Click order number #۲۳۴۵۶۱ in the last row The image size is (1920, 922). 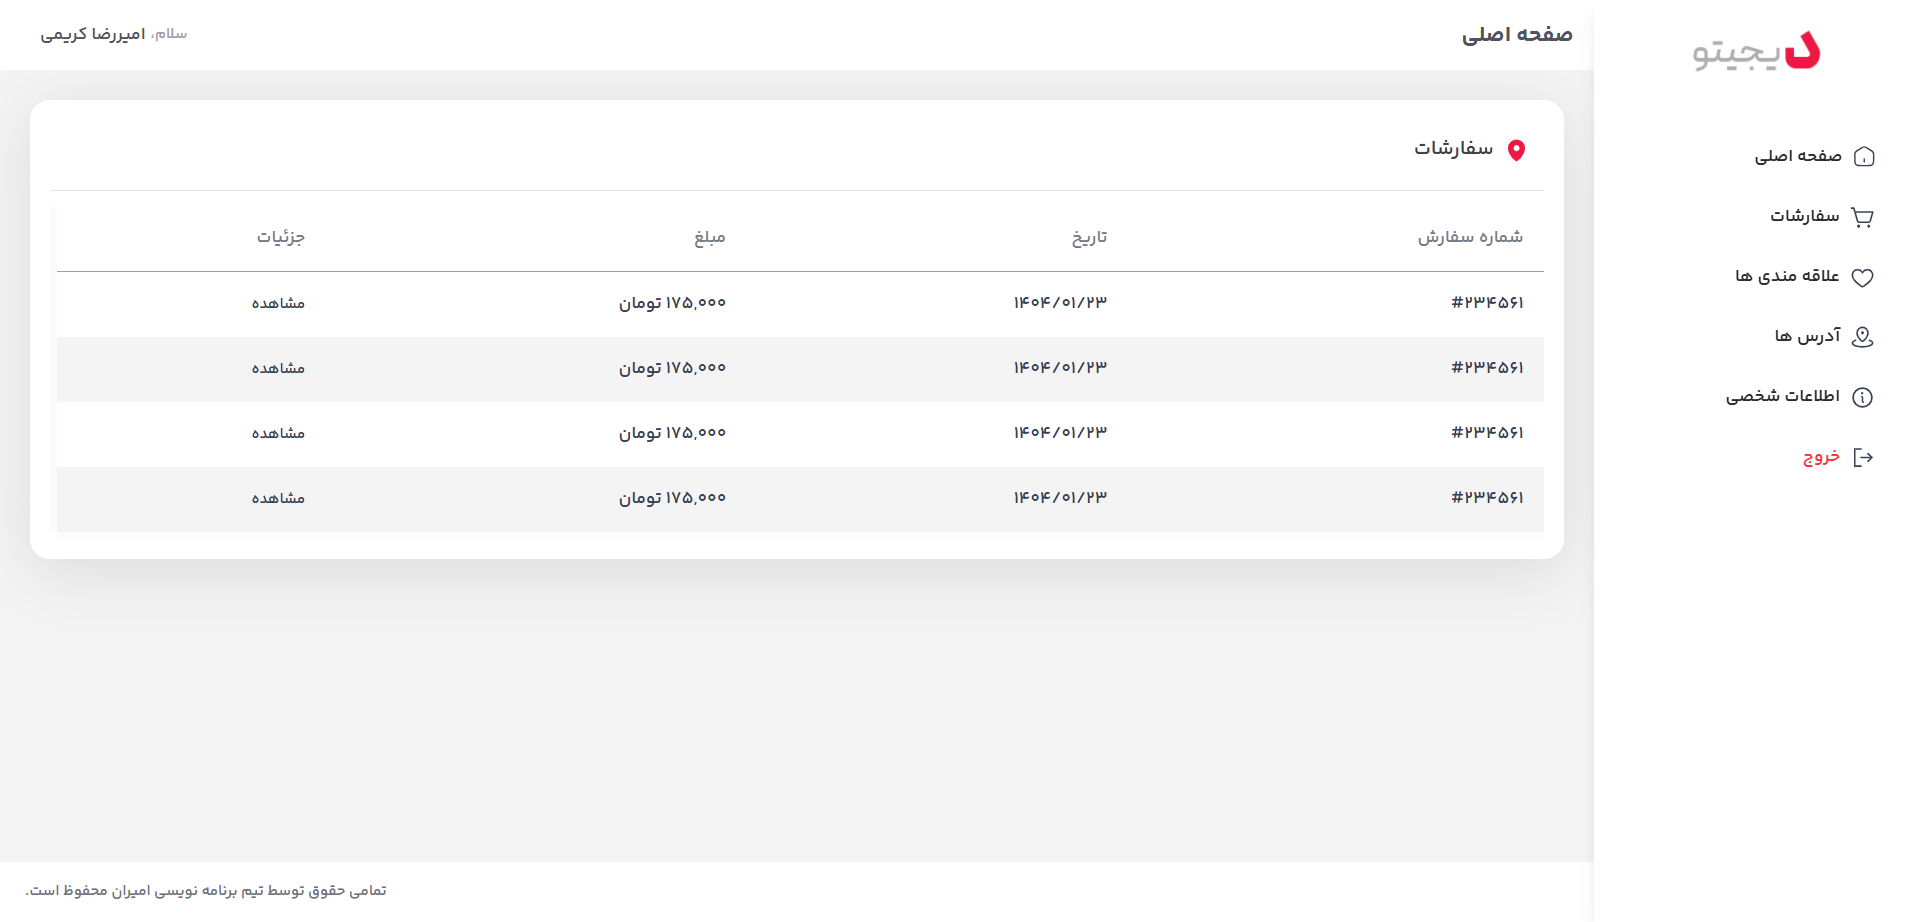pyautogui.click(x=1487, y=498)
